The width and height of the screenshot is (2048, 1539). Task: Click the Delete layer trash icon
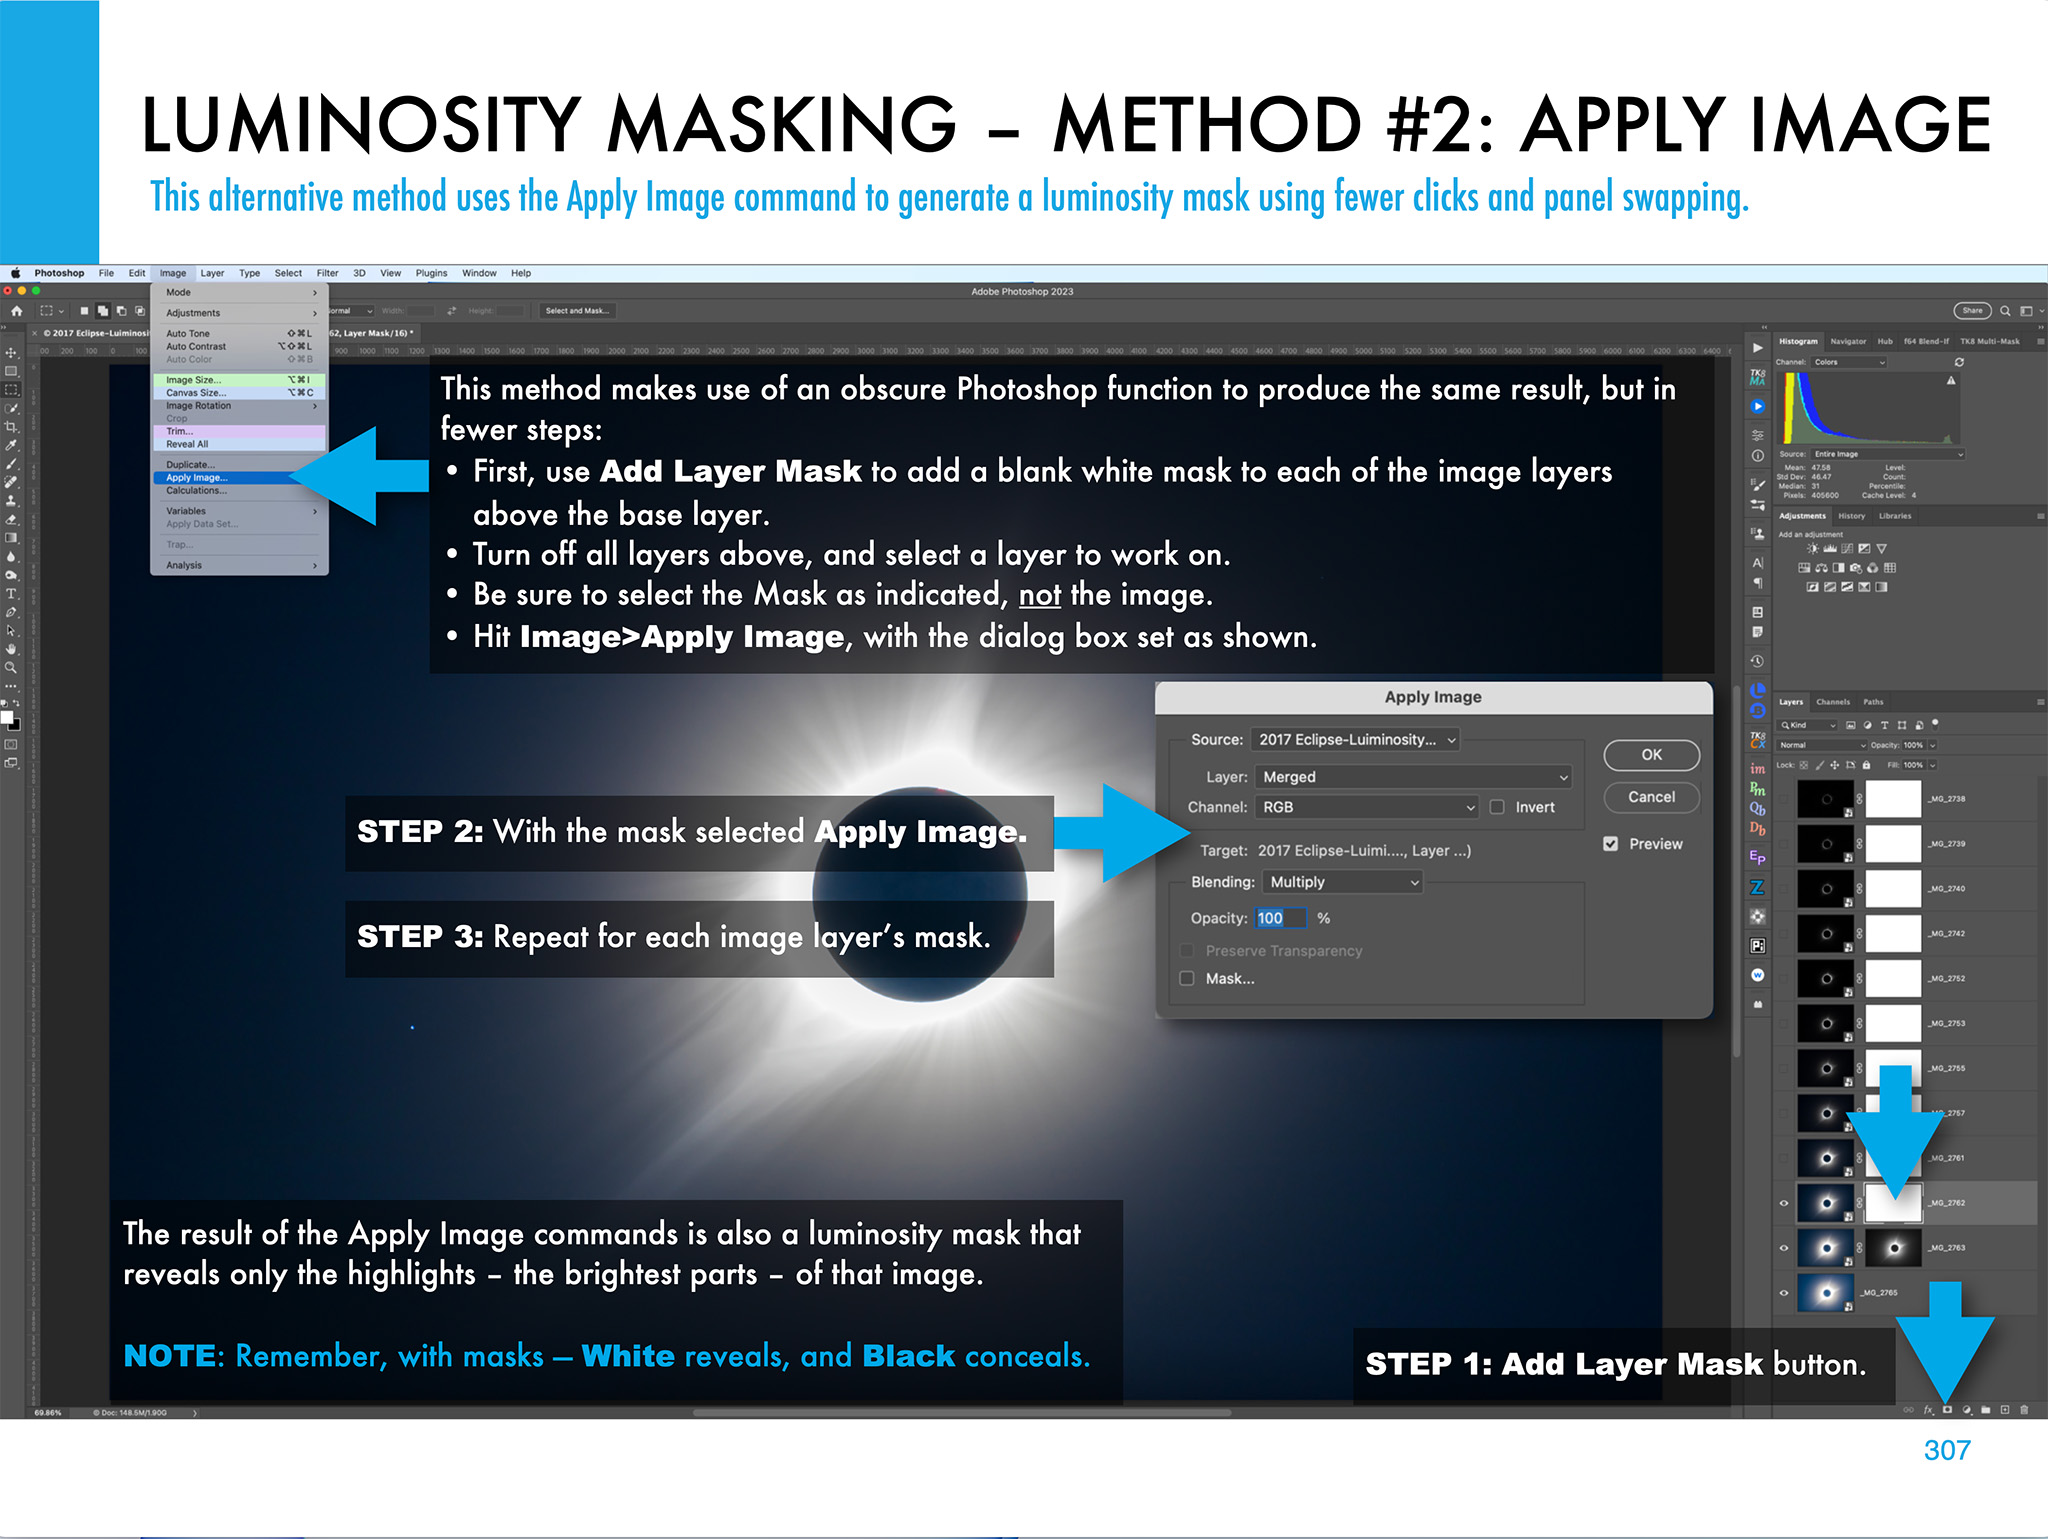click(x=2024, y=1410)
